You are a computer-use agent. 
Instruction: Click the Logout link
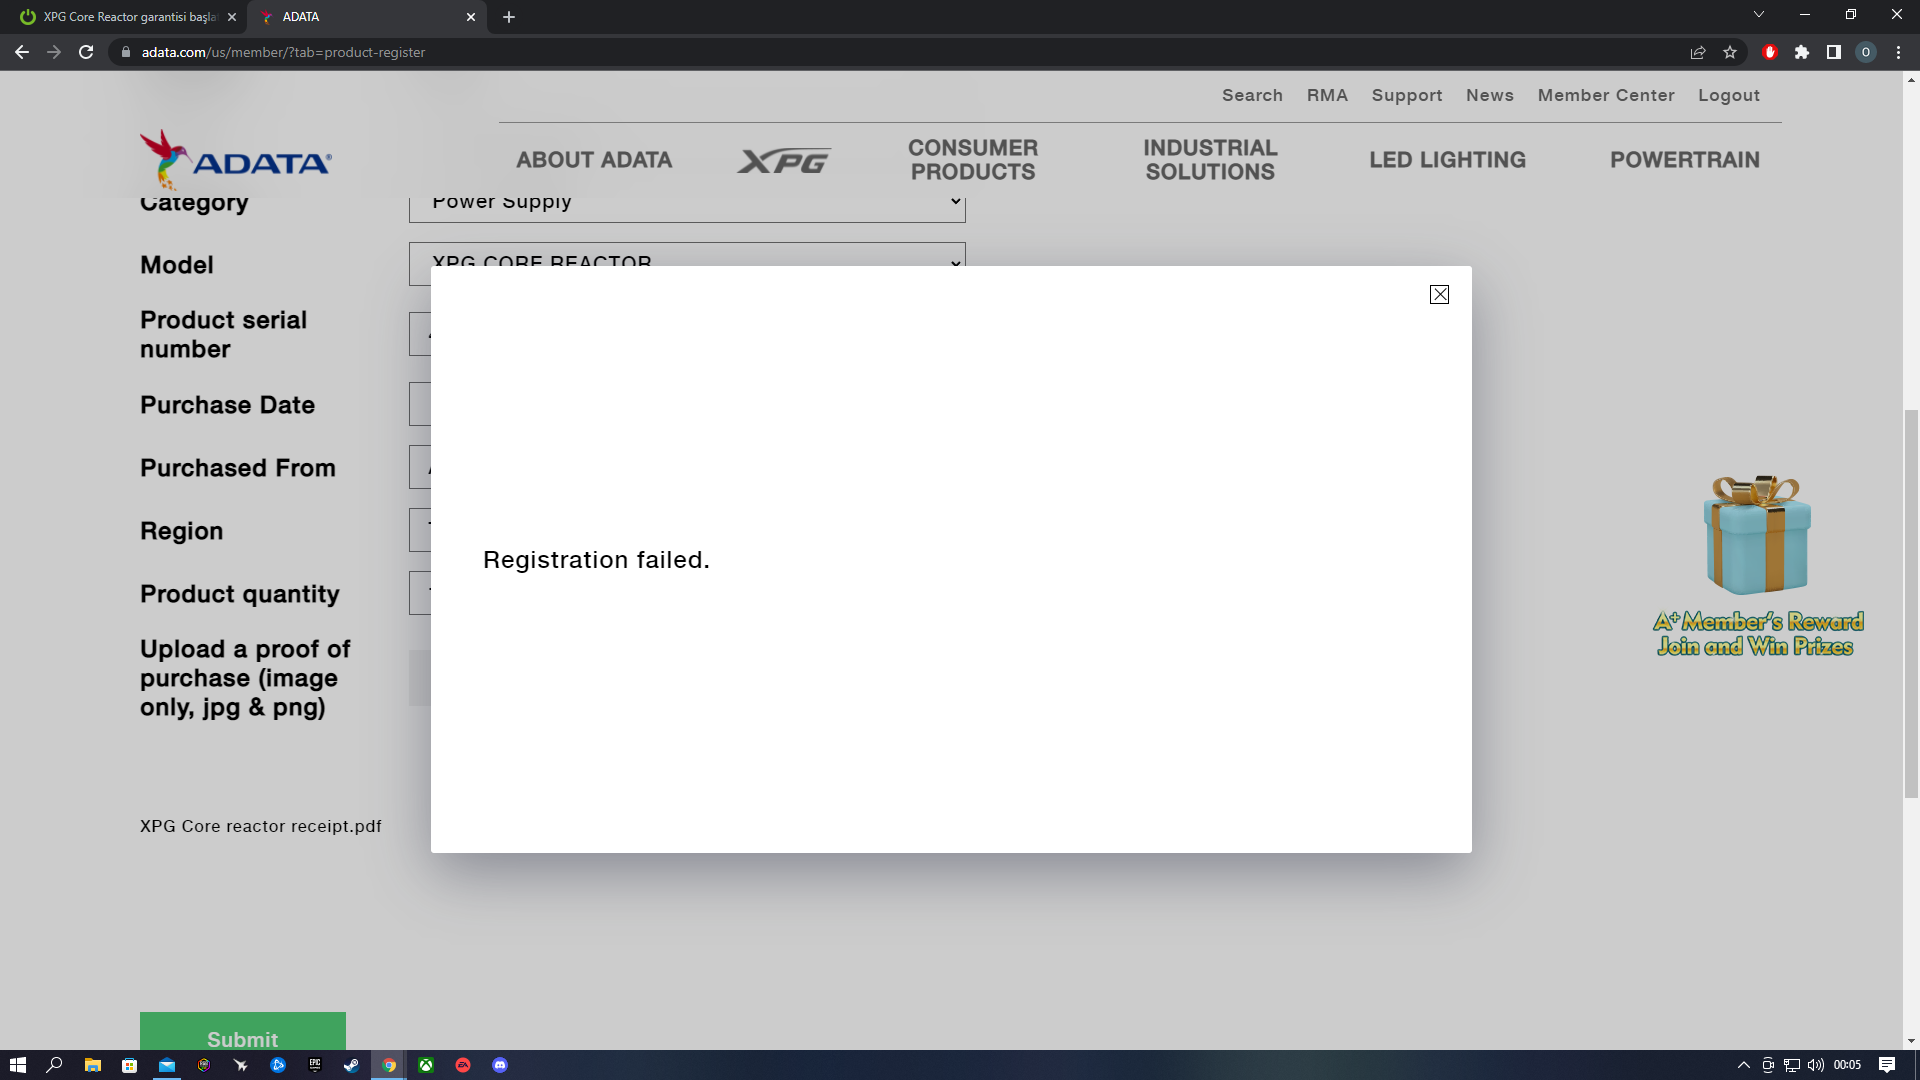coord(1728,95)
